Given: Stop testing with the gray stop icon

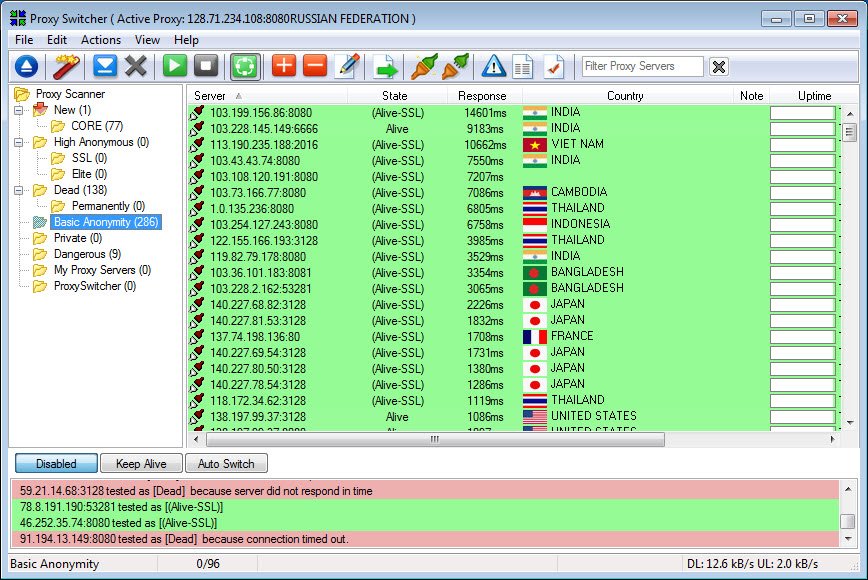Looking at the screenshot, I should coord(206,66).
